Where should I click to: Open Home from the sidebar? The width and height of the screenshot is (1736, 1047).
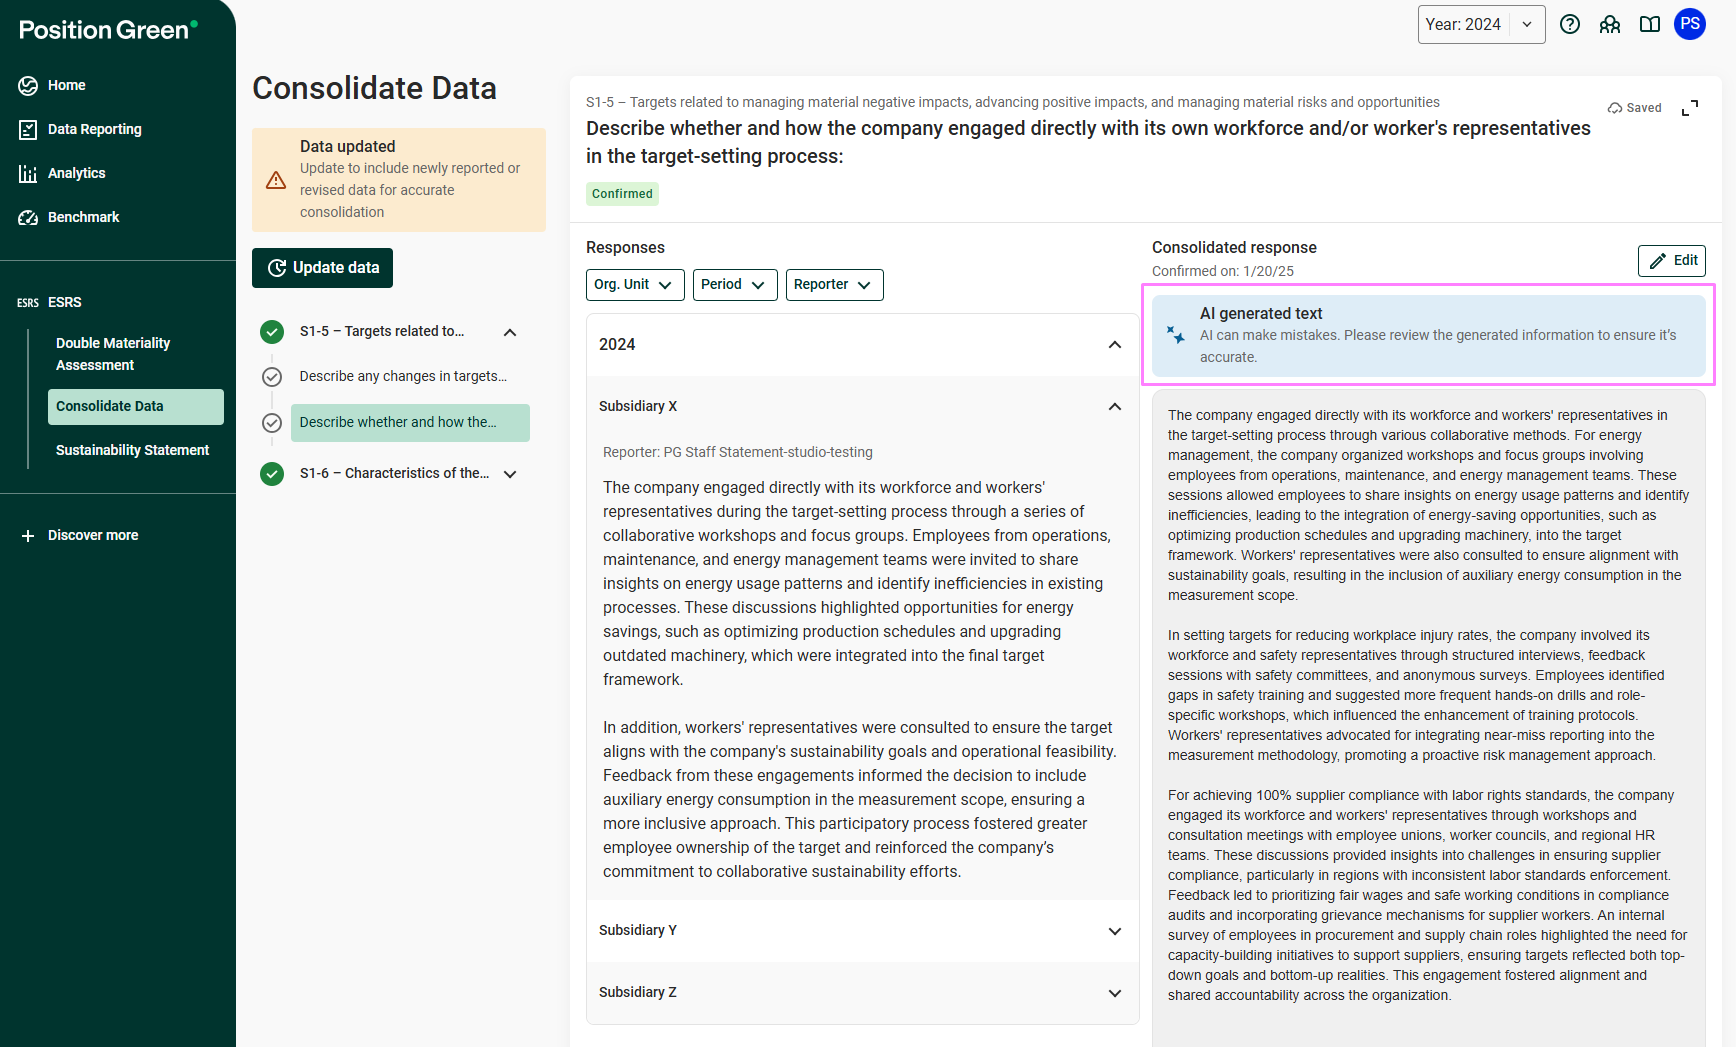click(x=66, y=85)
